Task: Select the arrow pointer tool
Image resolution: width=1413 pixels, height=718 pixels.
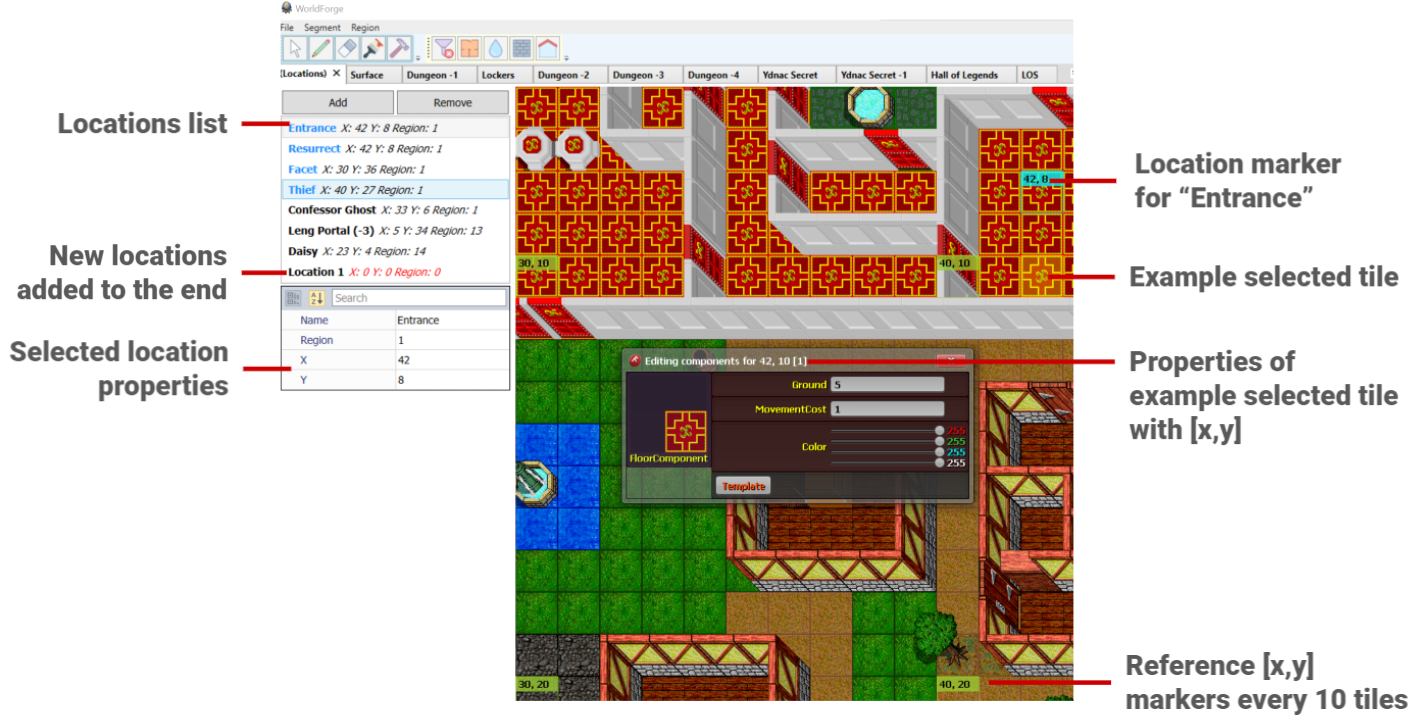Action: click(294, 49)
